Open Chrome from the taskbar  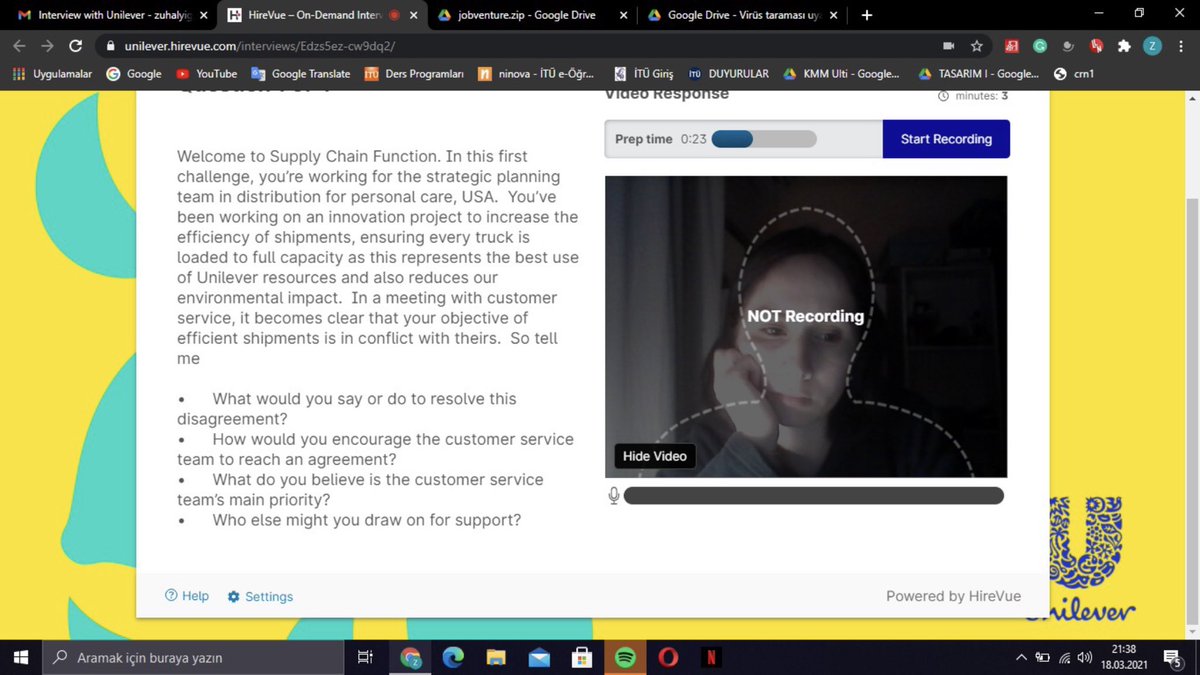click(x=410, y=657)
